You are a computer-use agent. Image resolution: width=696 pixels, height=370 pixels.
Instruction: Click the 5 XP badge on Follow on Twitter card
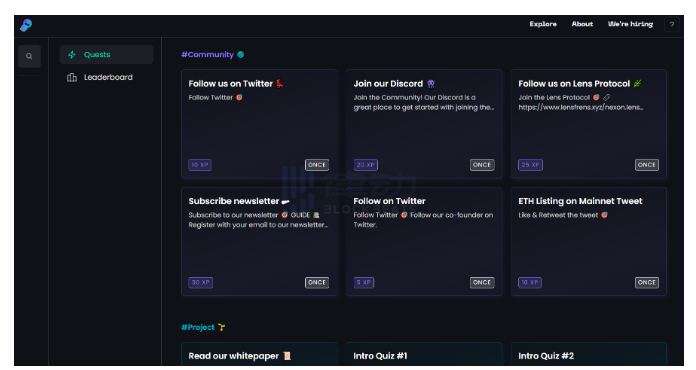tap(364, 282)
